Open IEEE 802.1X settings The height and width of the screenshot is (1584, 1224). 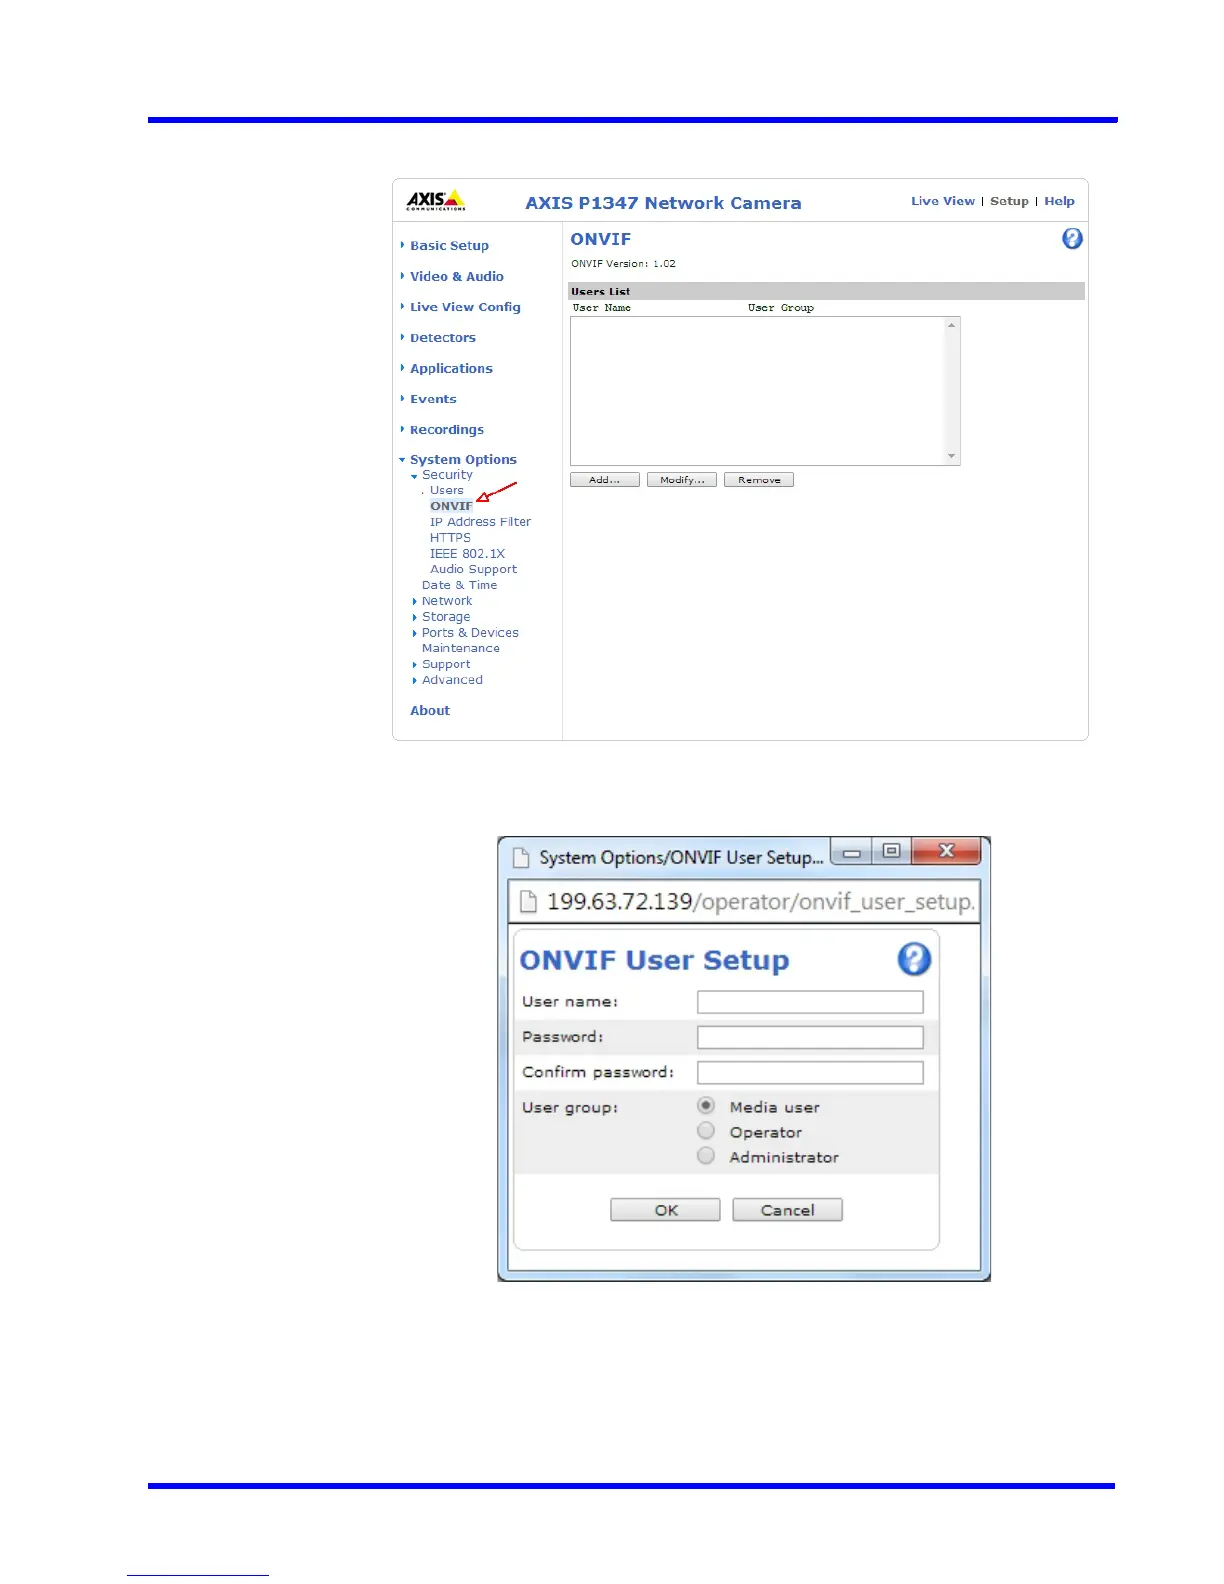(x=467, y=554)
